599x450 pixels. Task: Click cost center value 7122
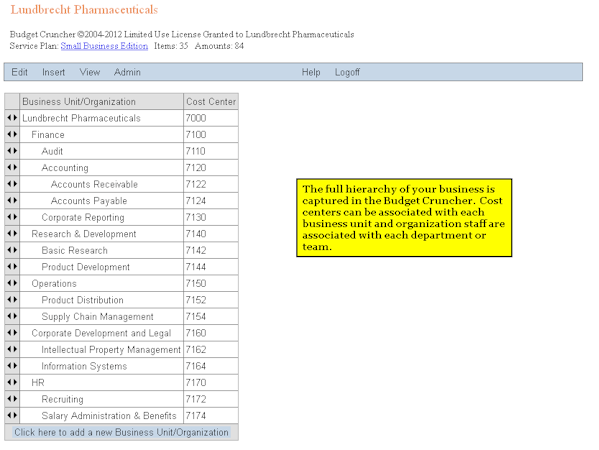196,184
